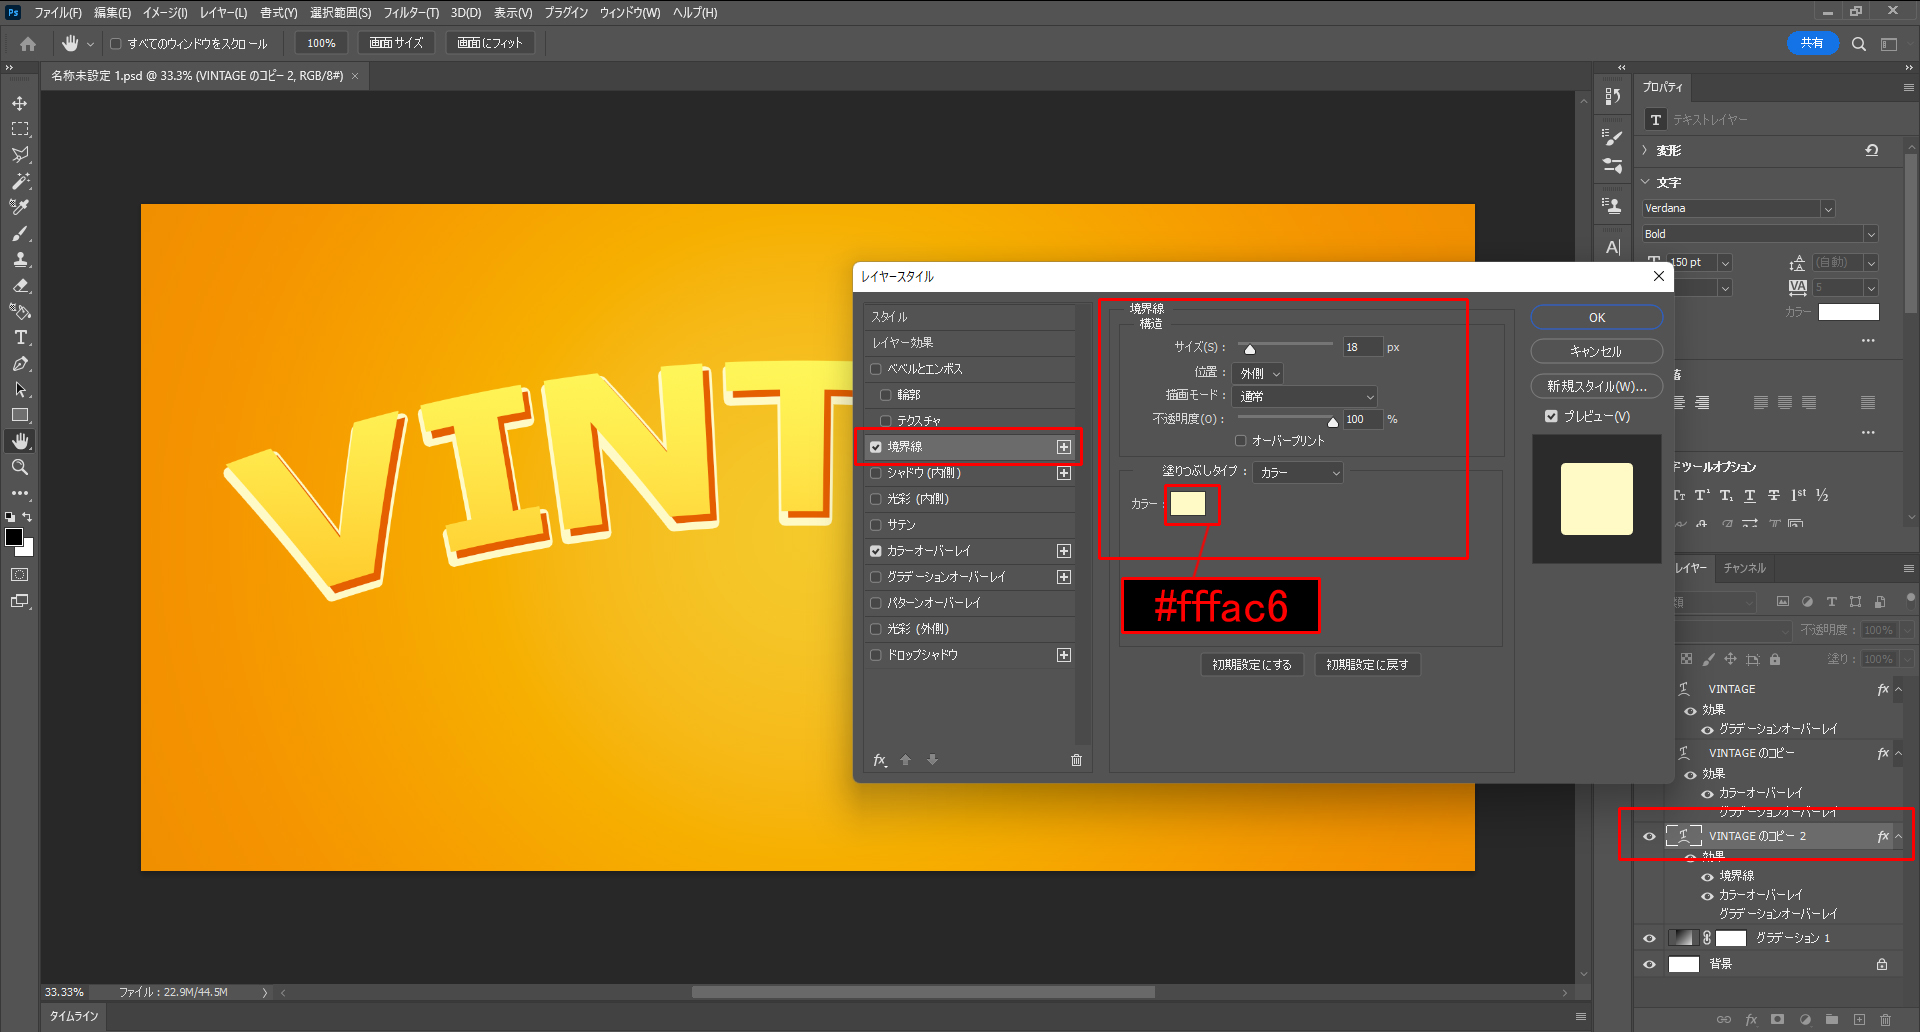The image size is (1920, 1032).
Task: Click the stroke size input field
Action: 1361,347
